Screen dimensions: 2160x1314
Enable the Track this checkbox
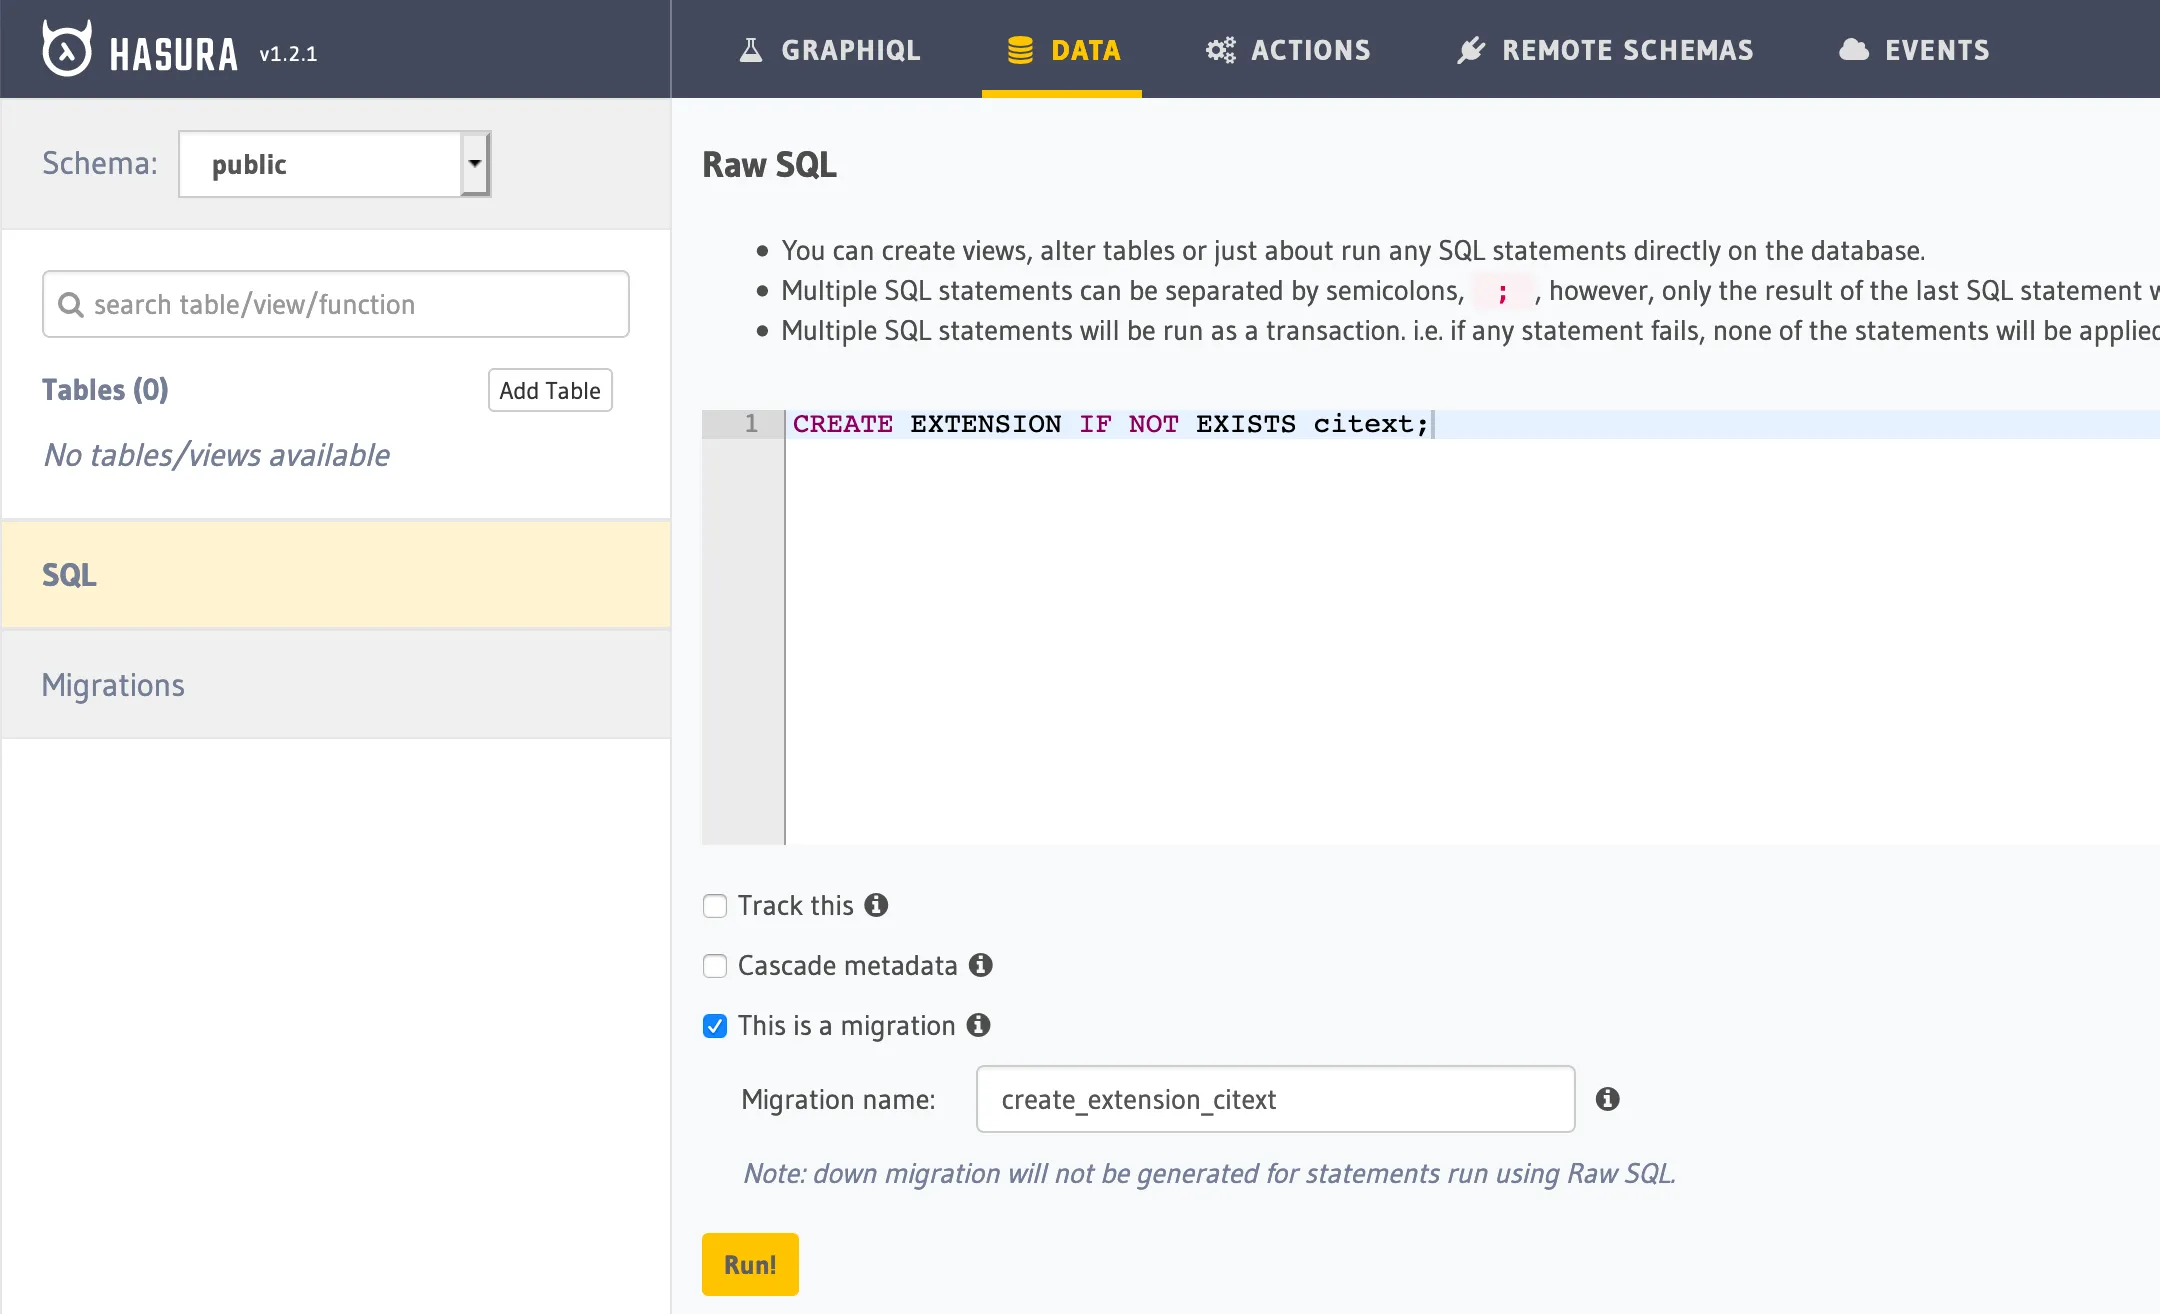point(714,906)
